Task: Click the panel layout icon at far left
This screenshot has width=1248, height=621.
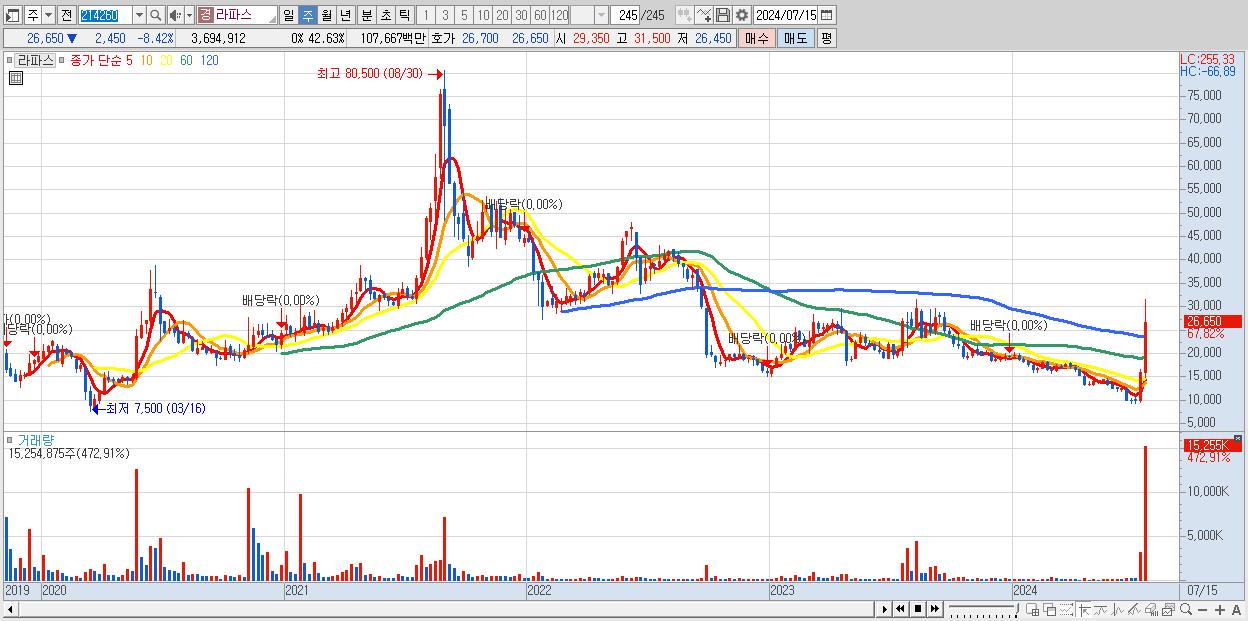Action: (12, 15)
